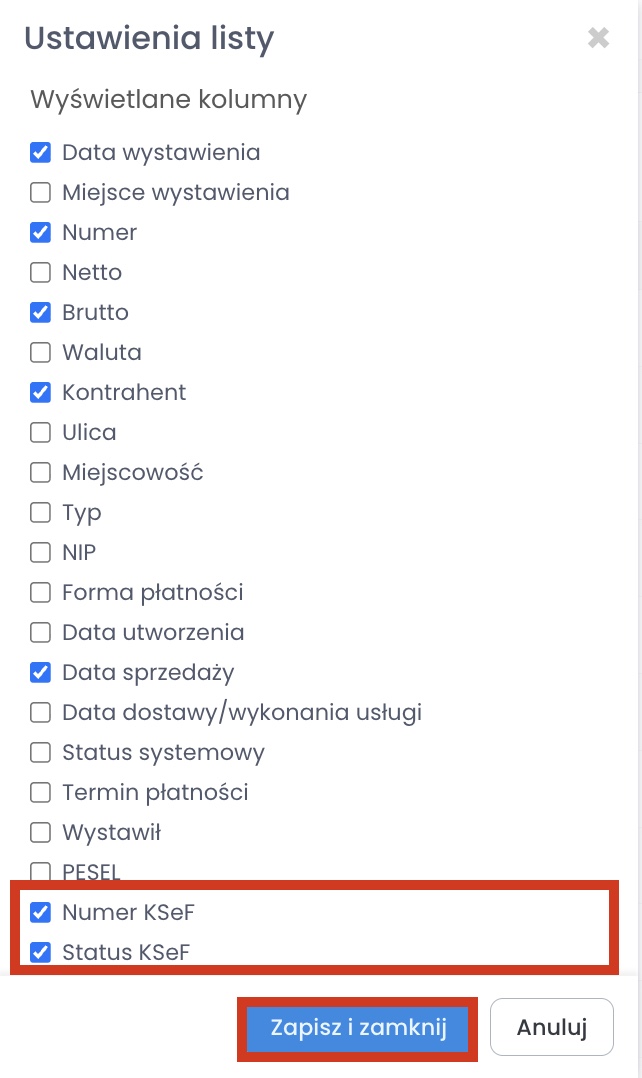
Task: Check the Ulica column option
Action: pyautogui.click(x=41, y=433)
